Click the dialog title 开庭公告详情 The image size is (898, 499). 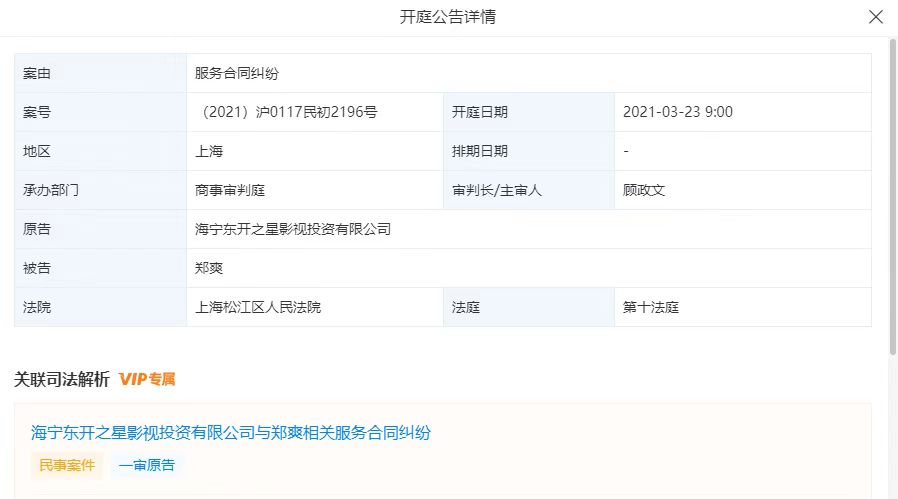click(448, 17)
